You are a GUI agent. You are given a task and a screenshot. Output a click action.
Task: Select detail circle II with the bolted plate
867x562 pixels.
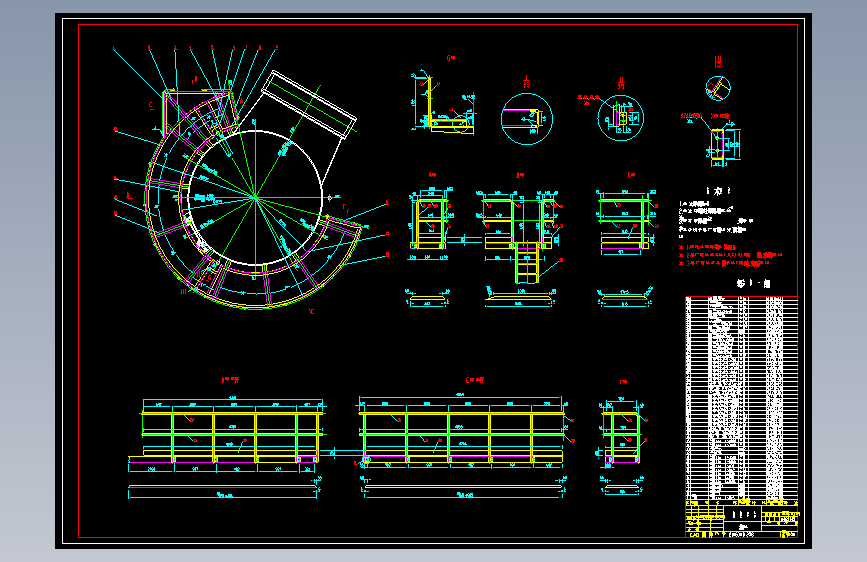(x=620, y=118)
